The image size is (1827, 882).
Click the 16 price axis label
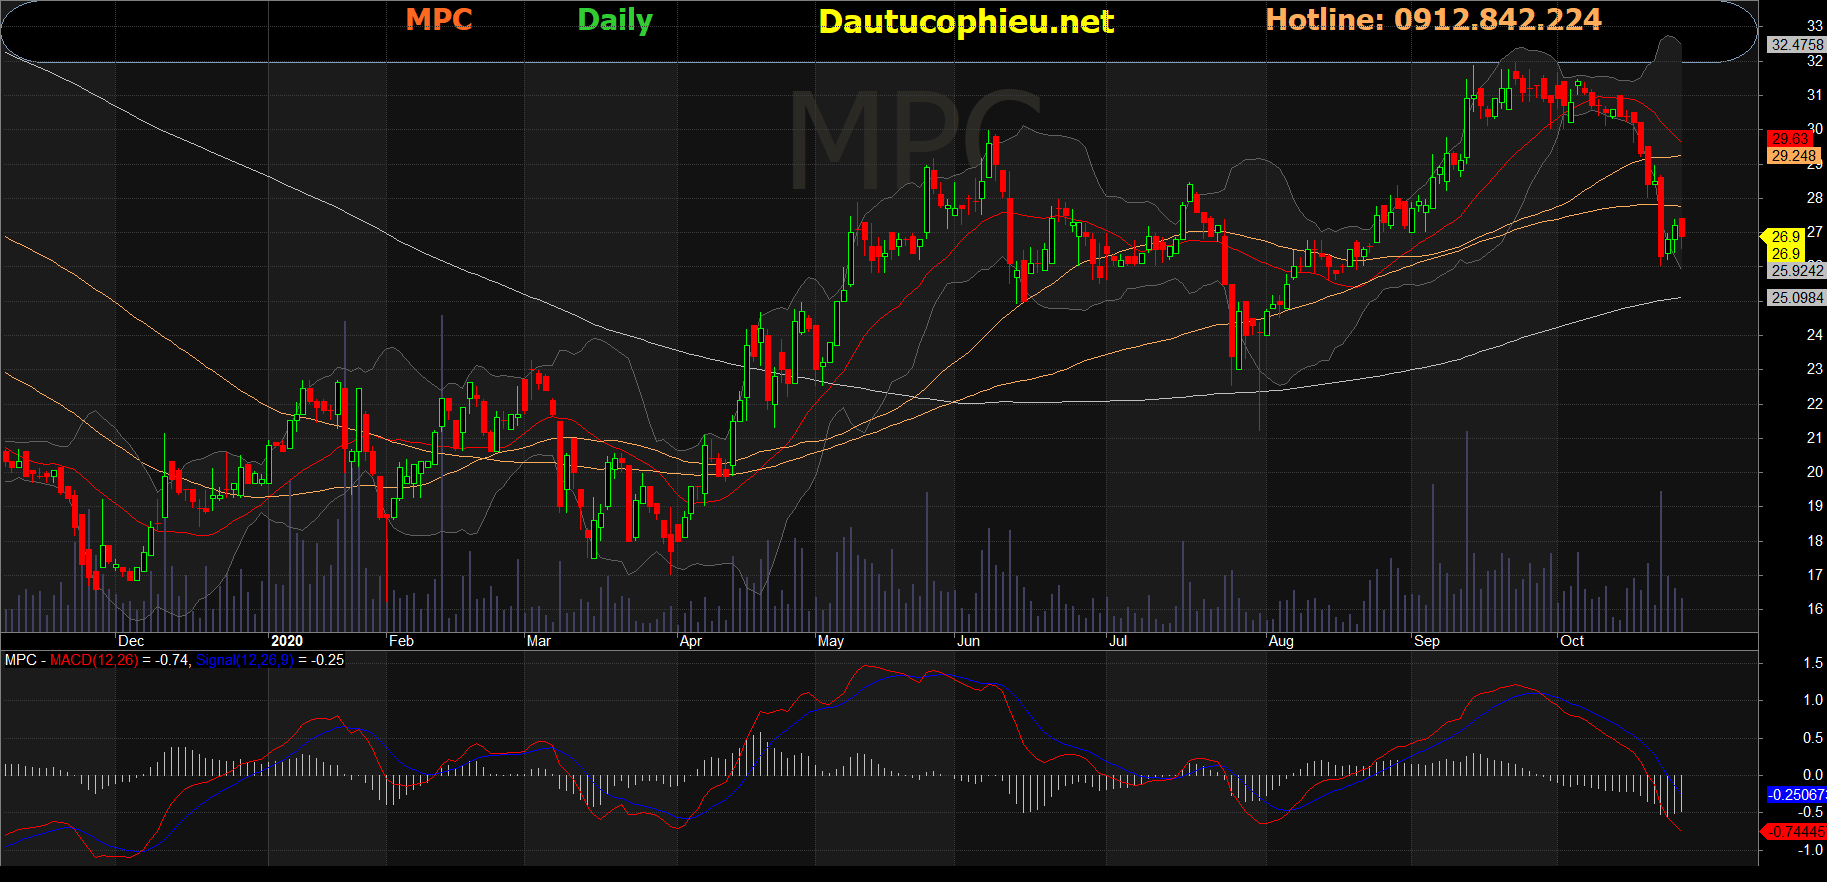(x=1815, y=609)
